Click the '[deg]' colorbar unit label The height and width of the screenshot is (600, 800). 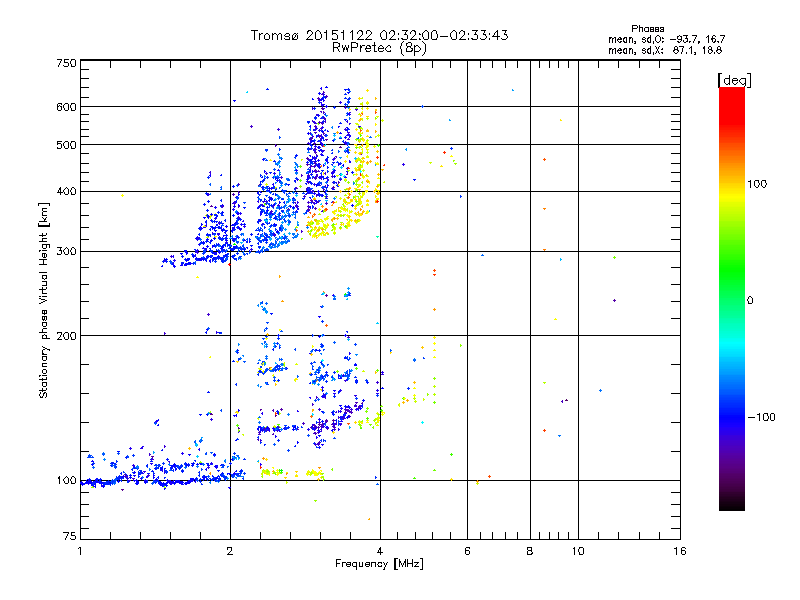tap(734, 80)
